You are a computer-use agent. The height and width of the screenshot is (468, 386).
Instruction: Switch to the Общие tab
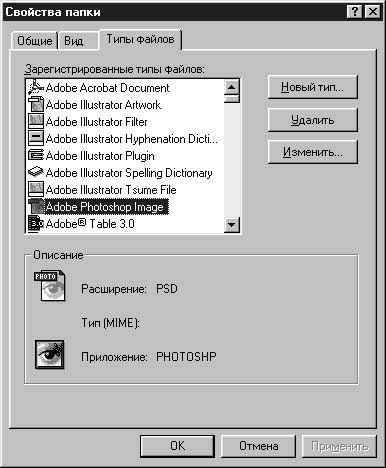[x=34, y=41]
